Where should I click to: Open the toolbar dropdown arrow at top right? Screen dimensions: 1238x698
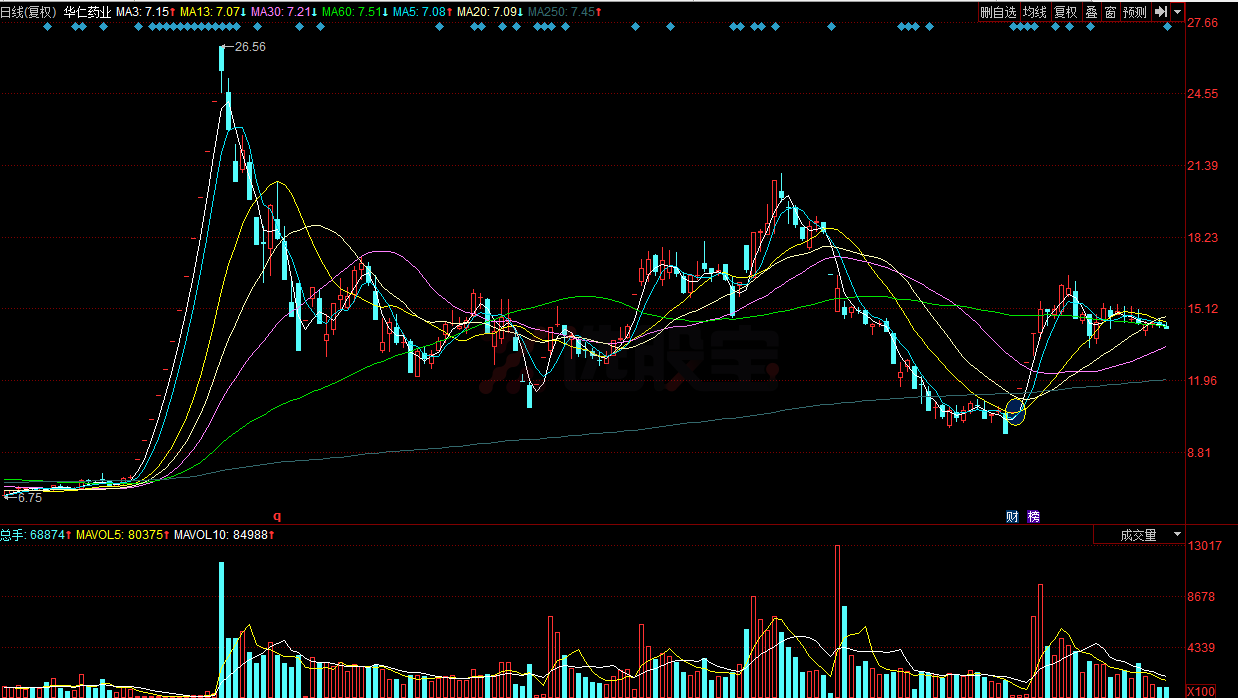(1177, 12)
